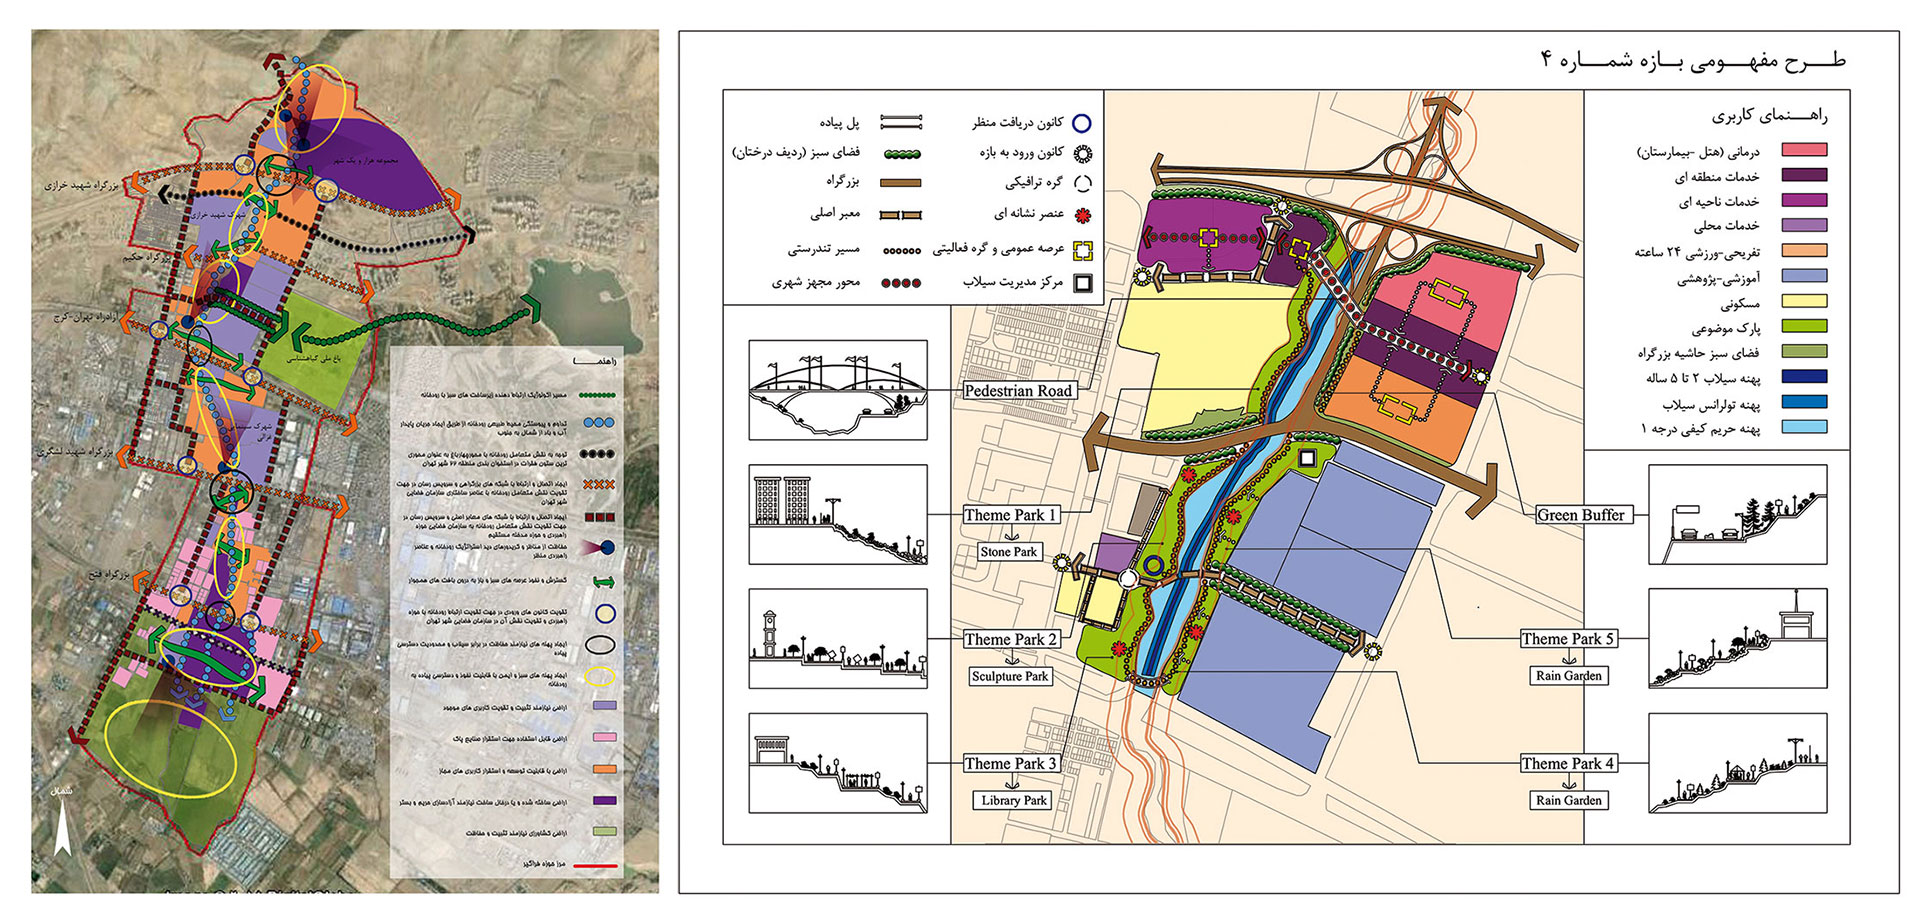Viewport: 1920px width, 921px height.
Task: Select the brown highway bar legend symbol
Action: click(x=900, y=183)
